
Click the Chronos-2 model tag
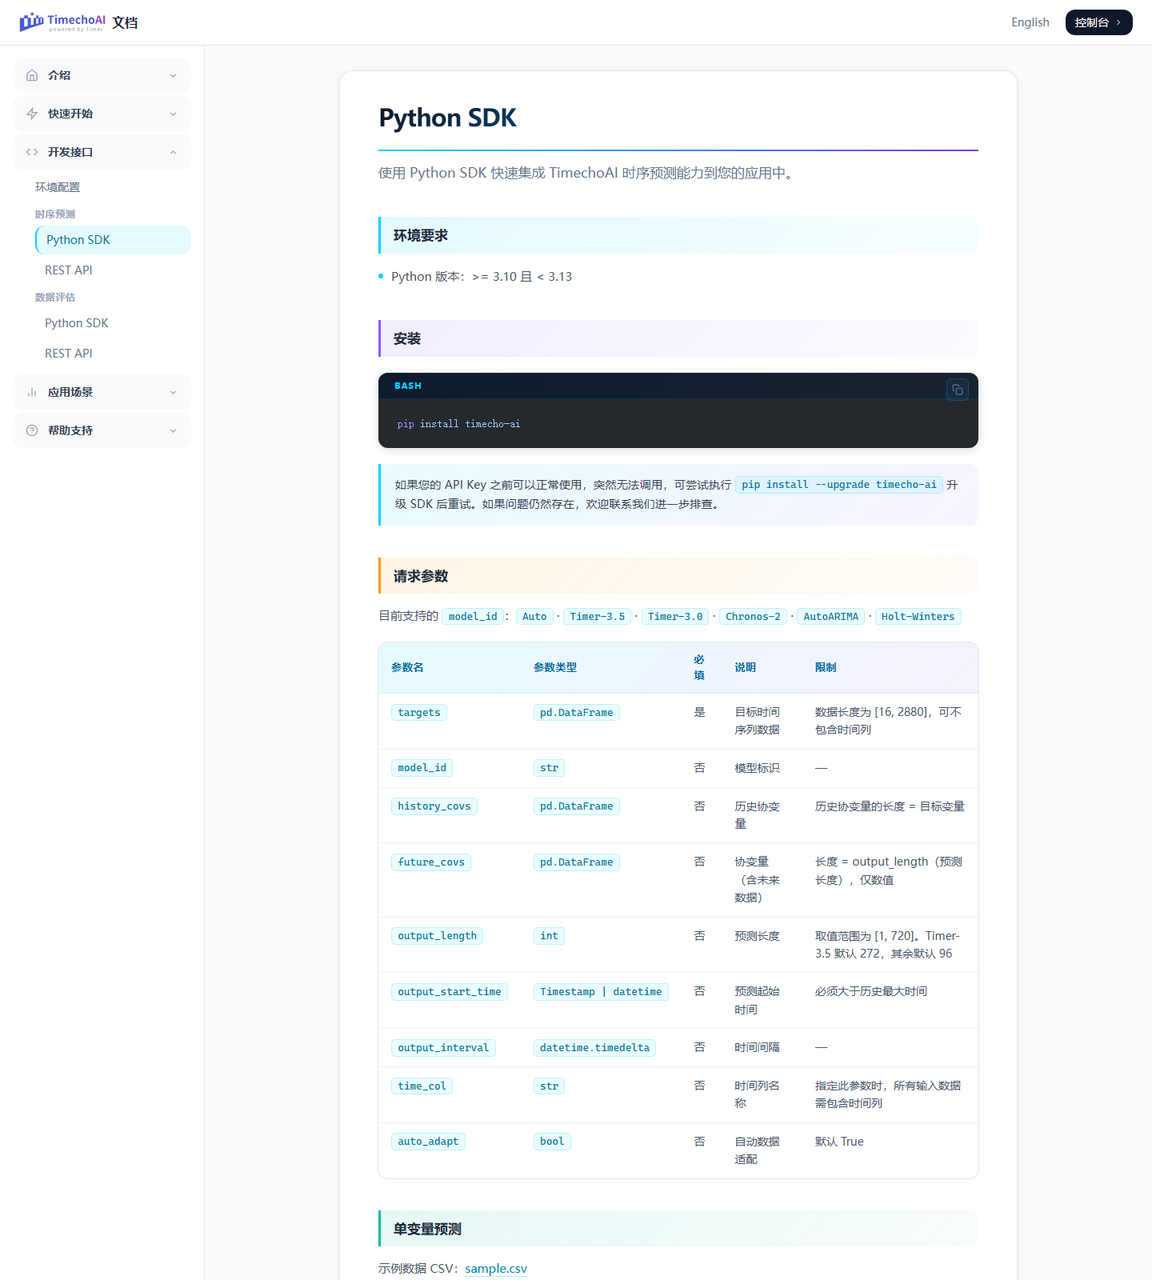point(753,617)
